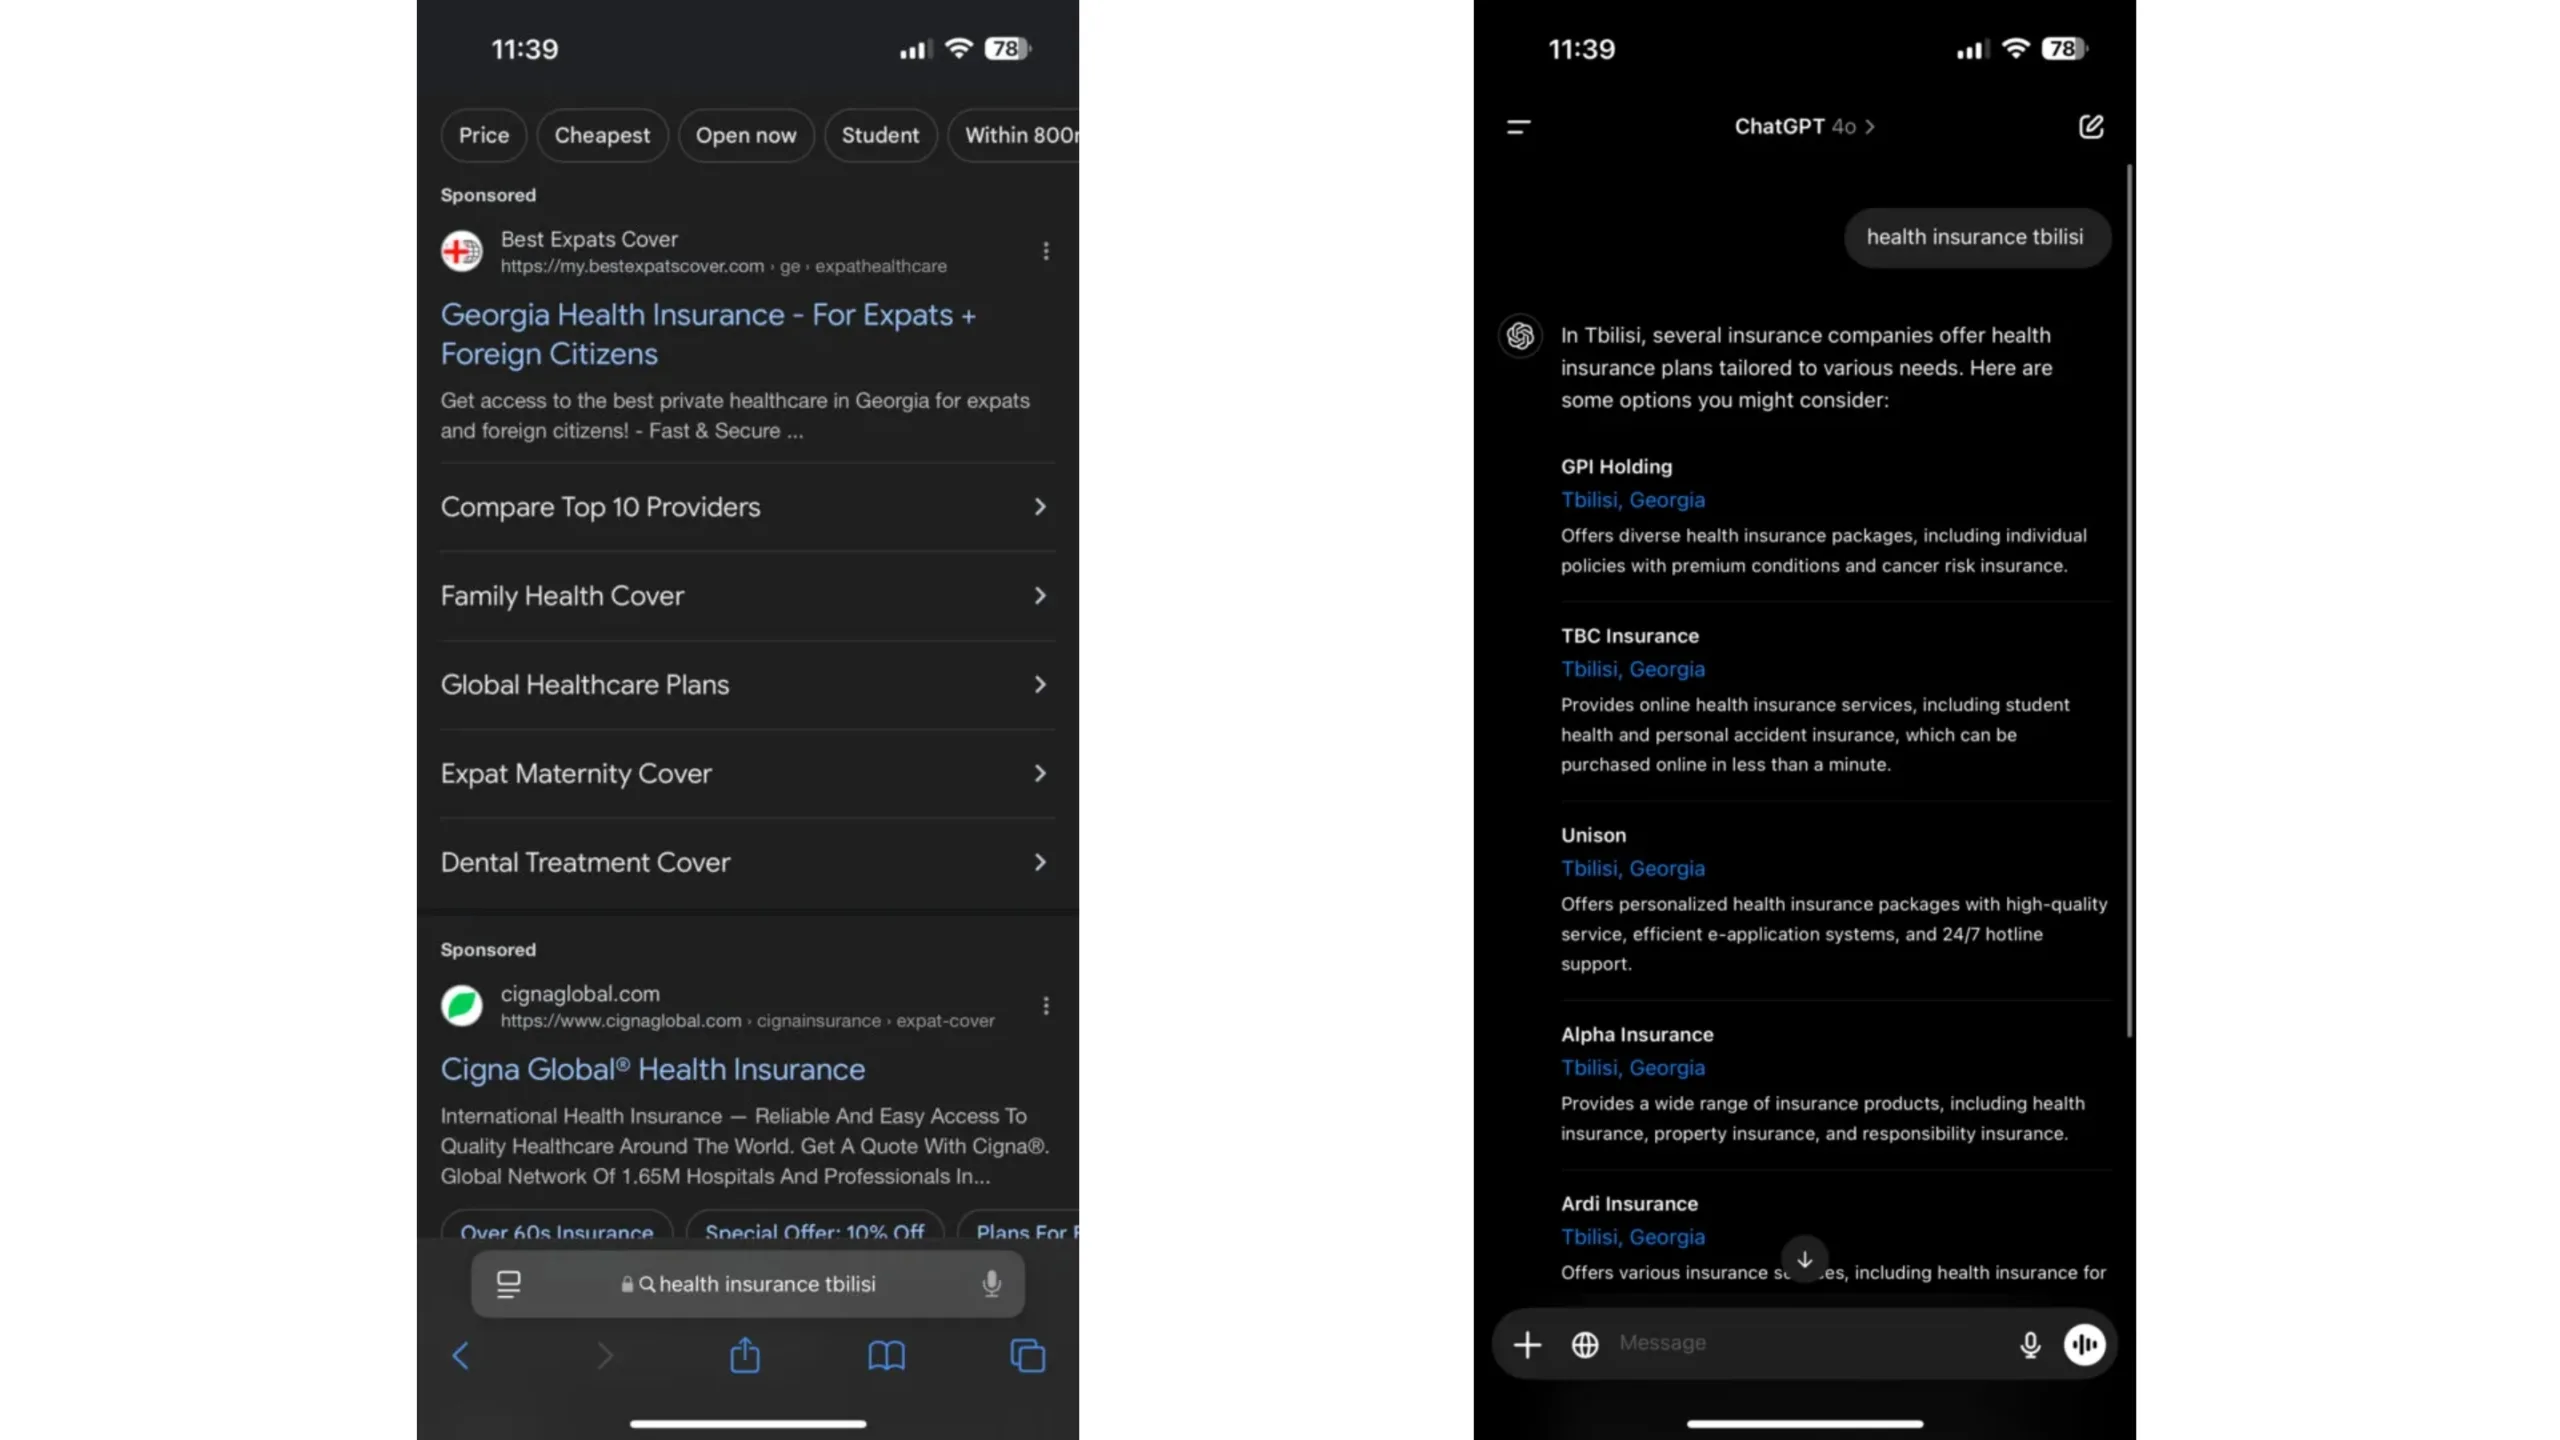Tap the TBC Insurance heading
The height and width of the screenshot is (1440, 2560).
click(x=1630, y=636)
